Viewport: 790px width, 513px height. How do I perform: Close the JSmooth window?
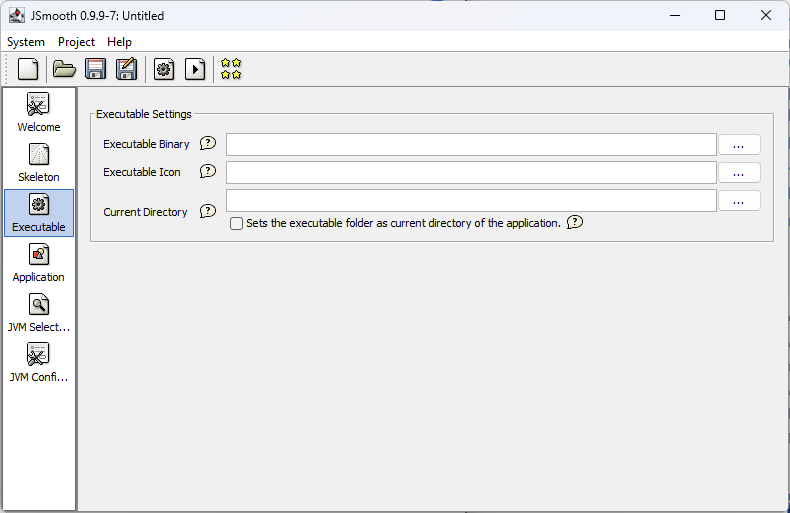point(766,16)
